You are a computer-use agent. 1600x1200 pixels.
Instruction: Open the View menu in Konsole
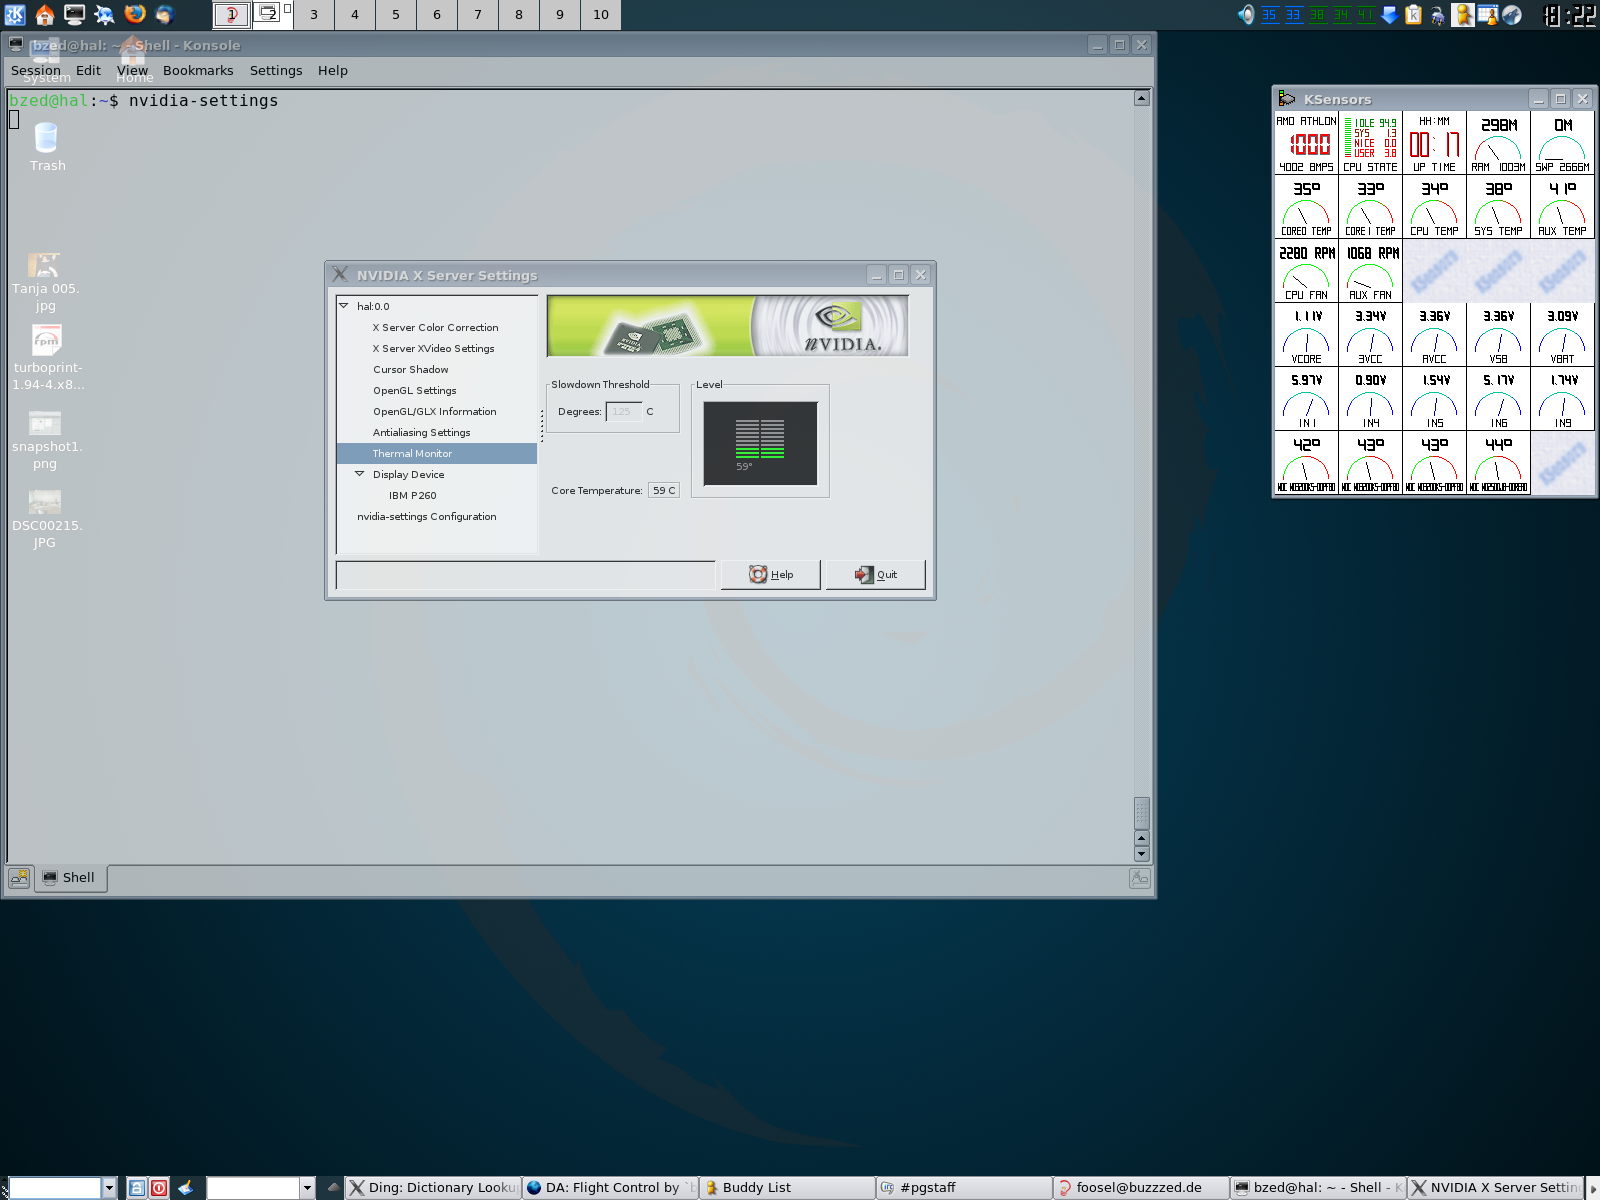click(x=132, y=70)
